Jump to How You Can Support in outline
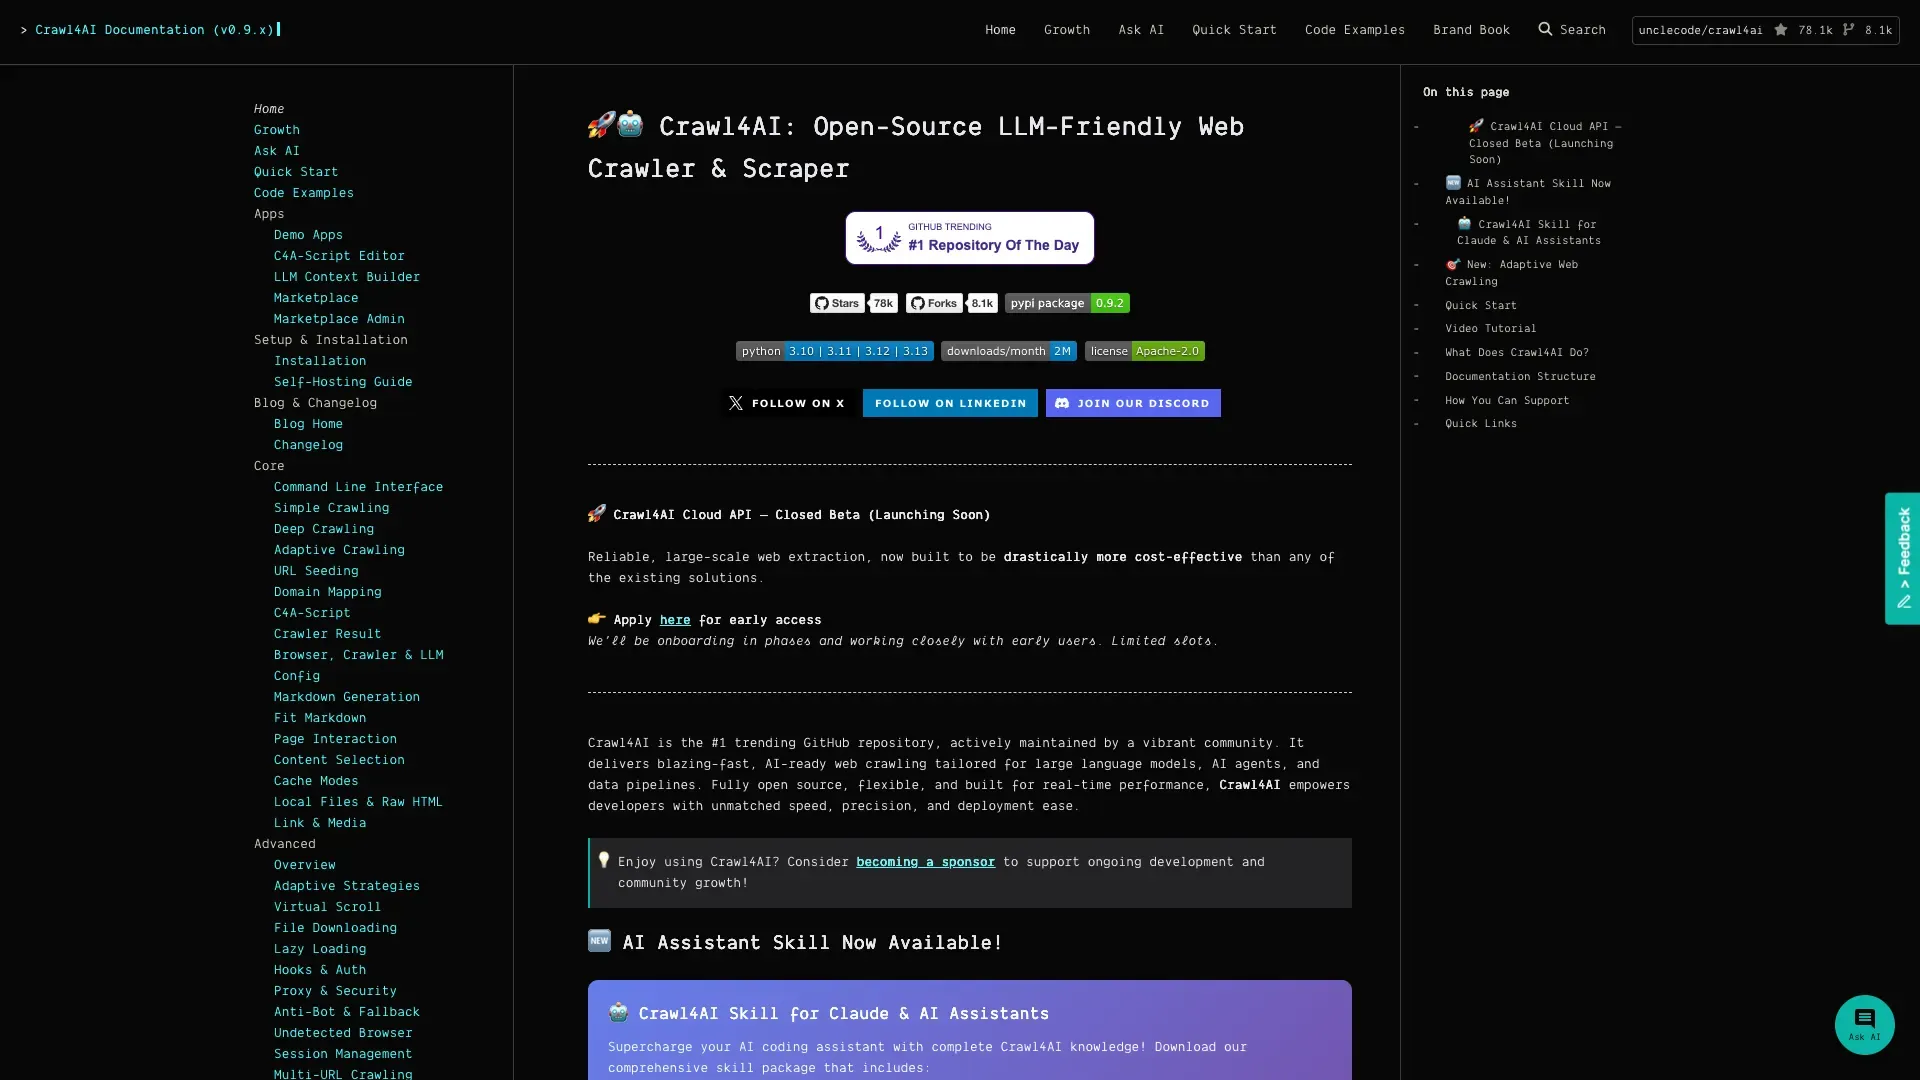Screen dimensions: 1920x1080 1507,400
